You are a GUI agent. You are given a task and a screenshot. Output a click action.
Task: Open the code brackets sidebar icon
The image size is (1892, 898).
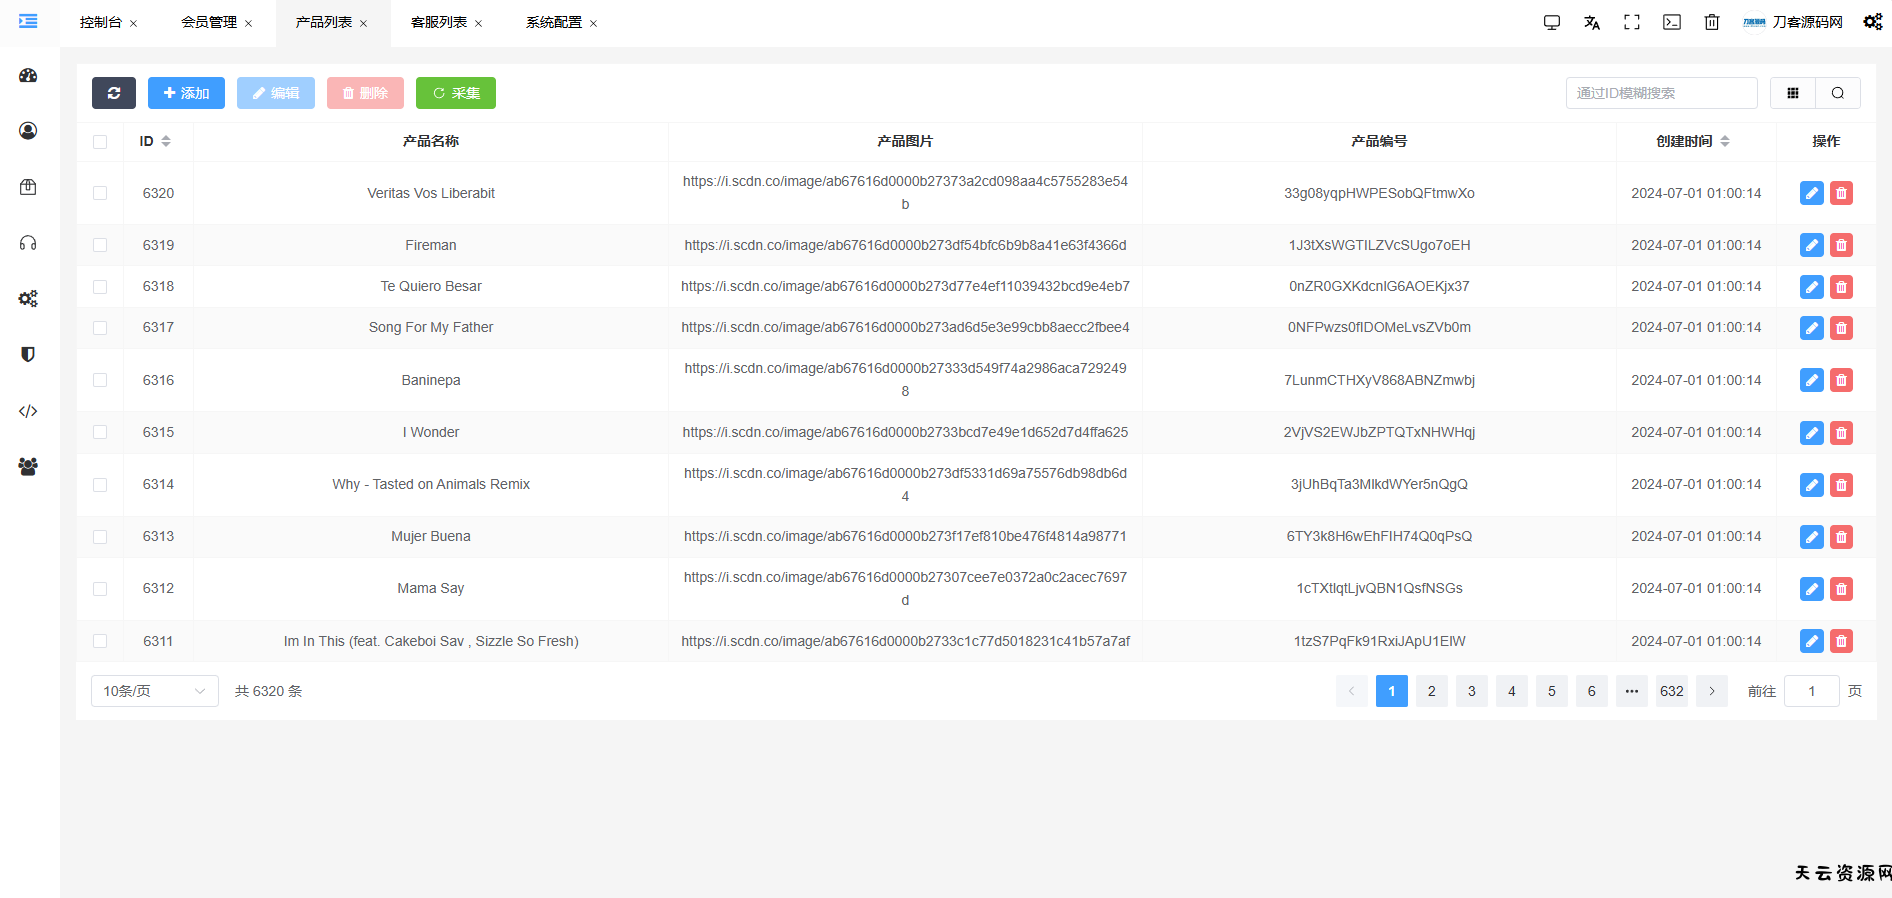(x=28, y=411)
